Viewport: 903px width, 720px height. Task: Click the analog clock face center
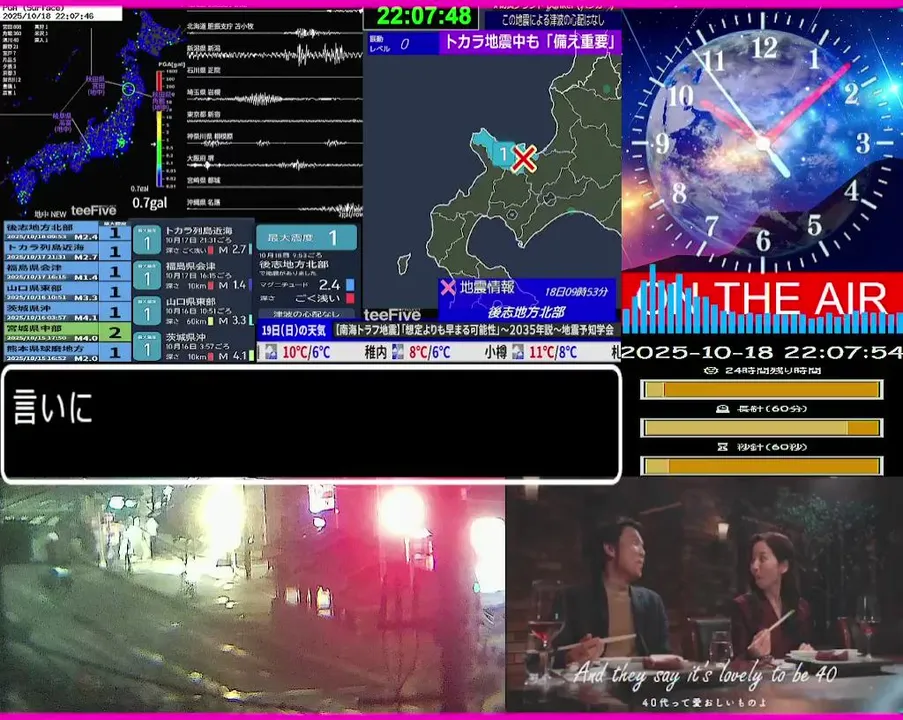(x=763, y=143)
